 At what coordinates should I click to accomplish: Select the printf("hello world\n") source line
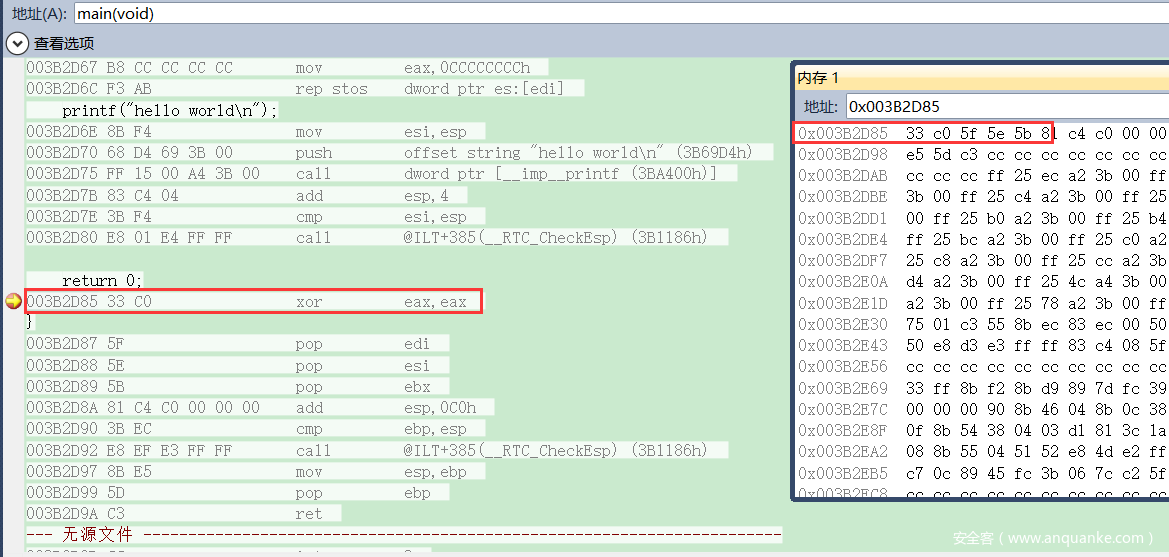170,110
